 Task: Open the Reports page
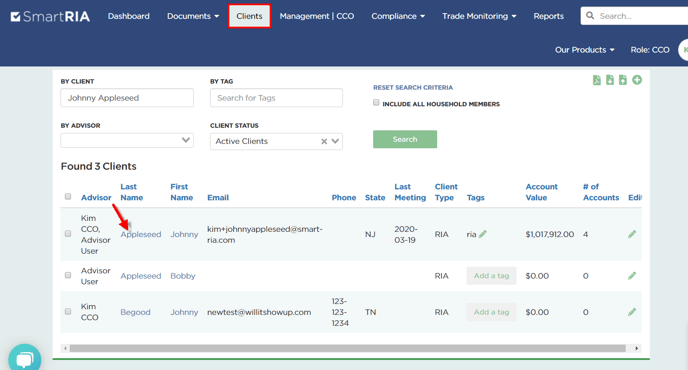(x=548, y=16)
